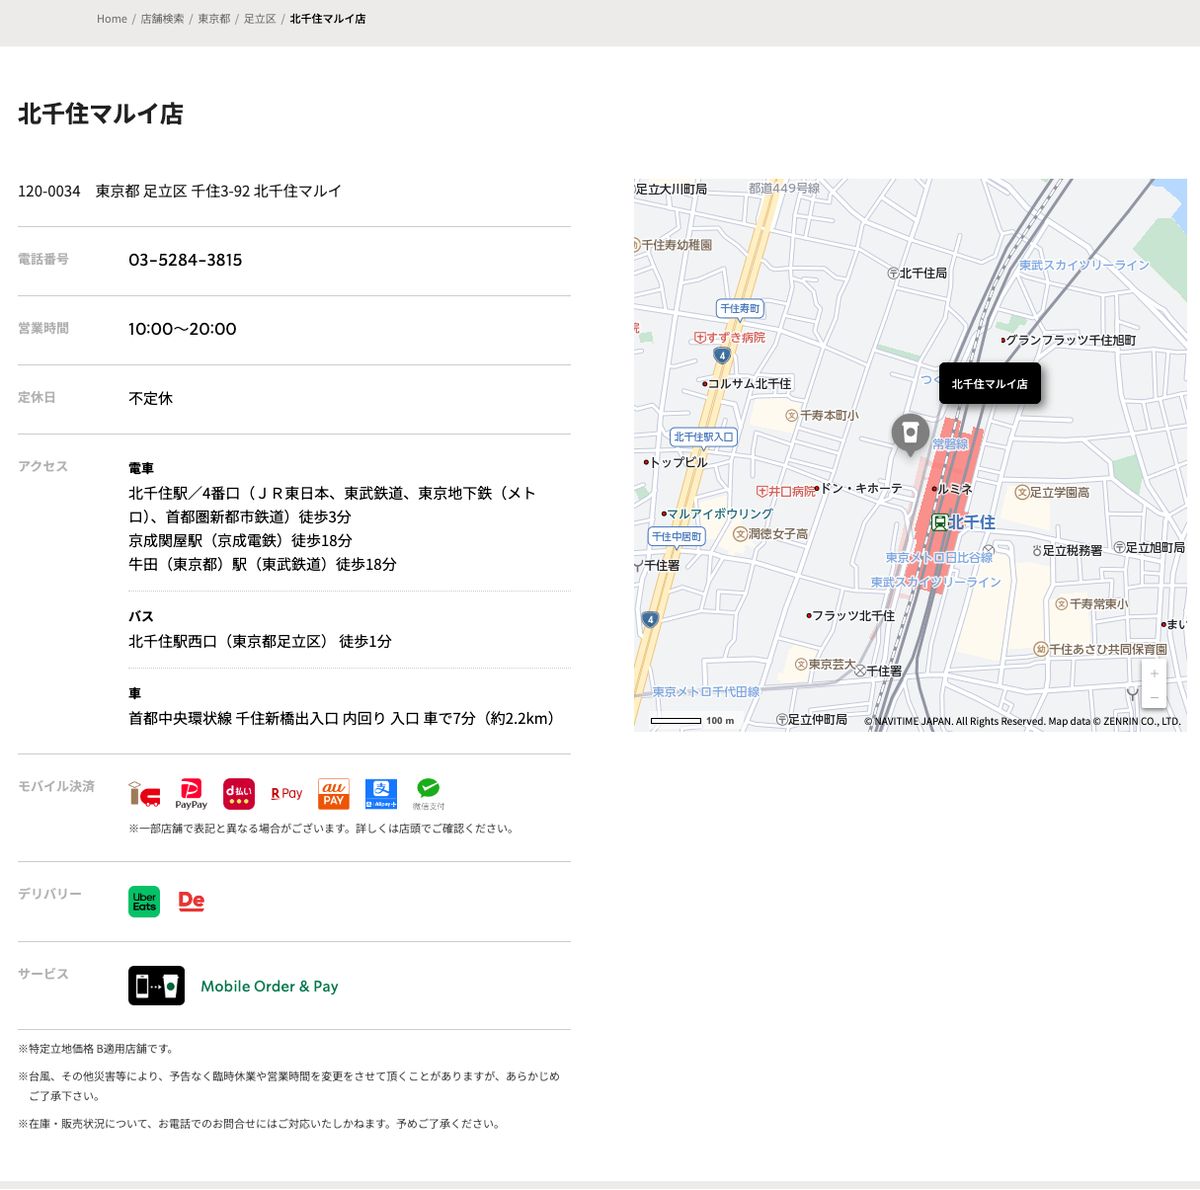
Task: Click the 不定休 holiday value
Action: (151, 398)
